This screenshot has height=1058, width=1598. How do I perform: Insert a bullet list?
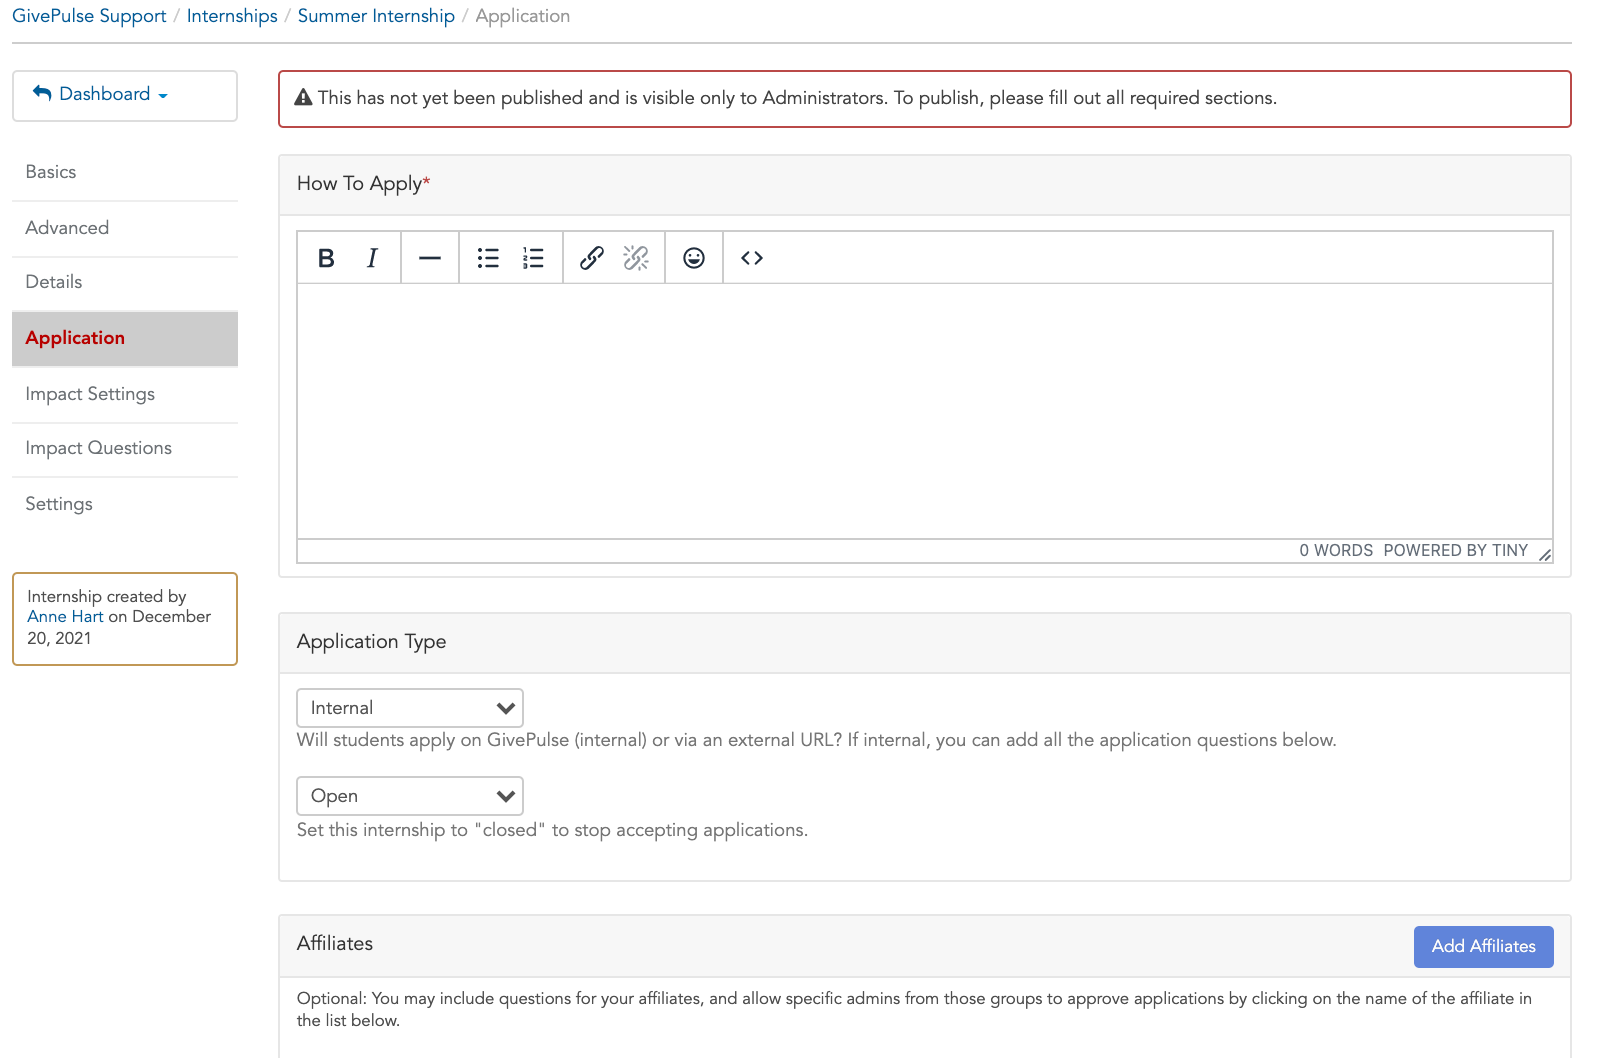click(488, 258)
